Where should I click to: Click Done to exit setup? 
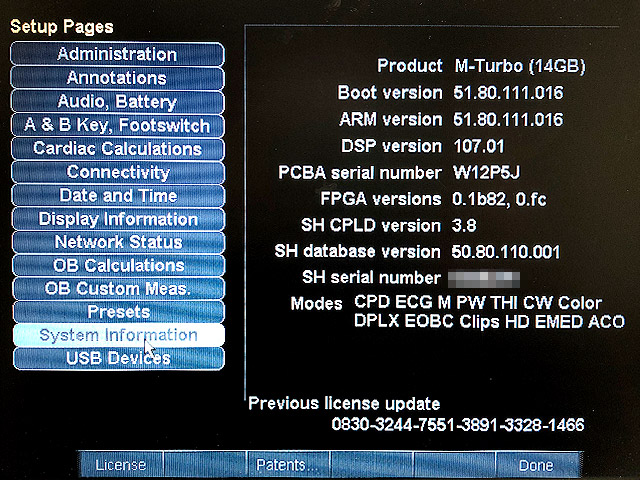coord(536,464)
